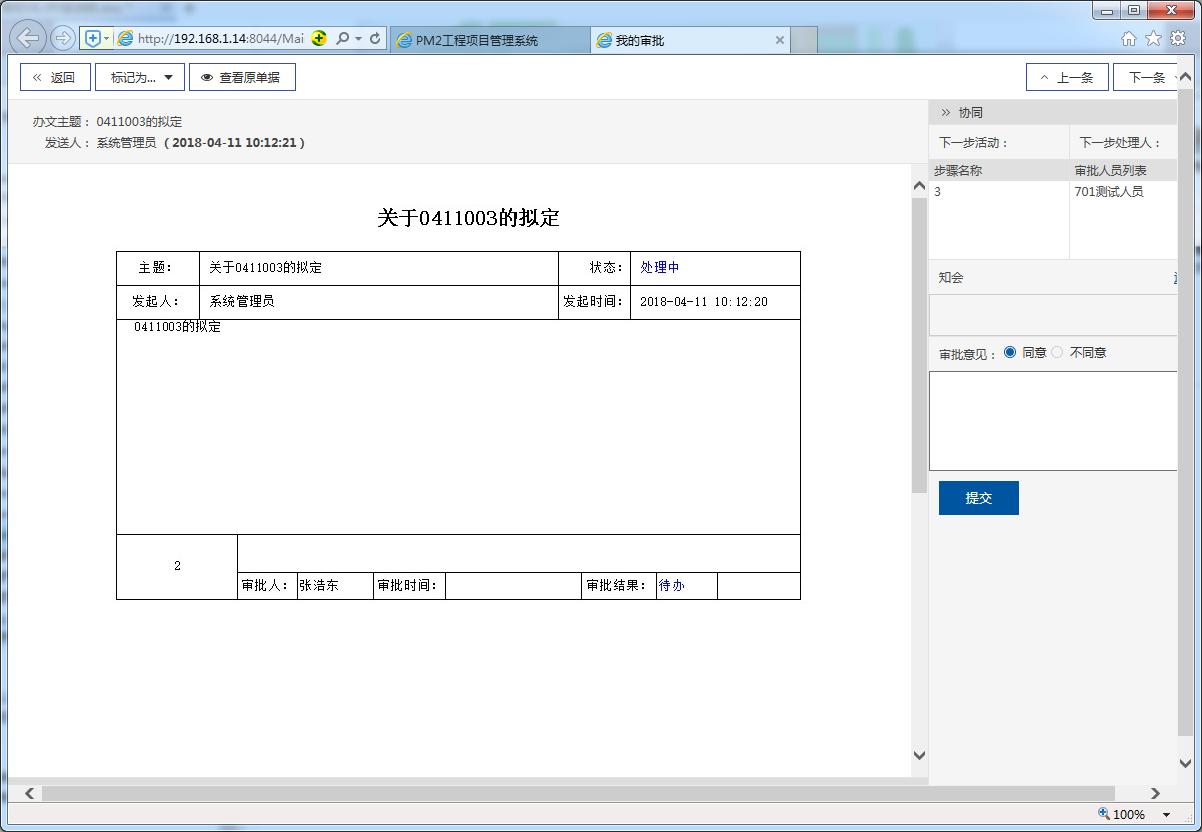The image size is (1202, 832).
Task: Open browser home page icon
Action: coord(1129,39)
